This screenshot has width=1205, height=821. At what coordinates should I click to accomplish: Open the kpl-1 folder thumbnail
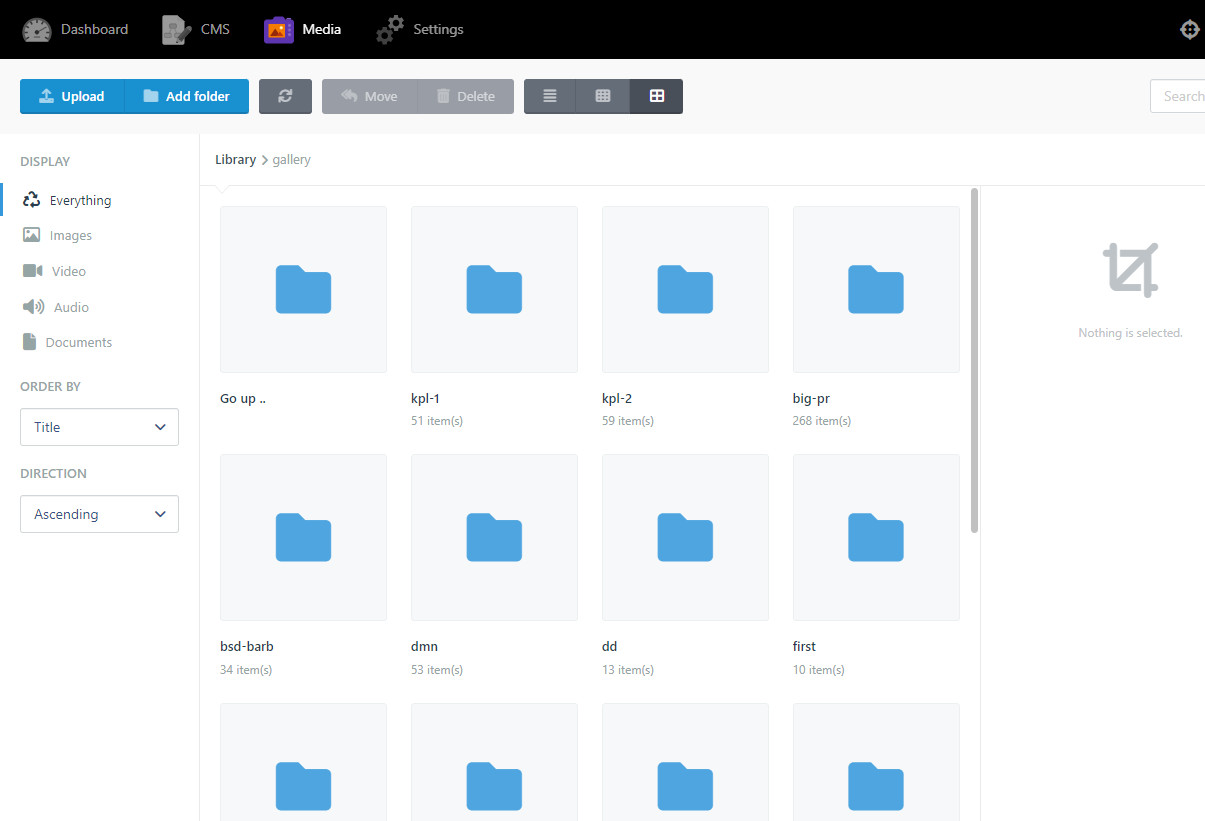pyautogui.click(x=494, y=289)
